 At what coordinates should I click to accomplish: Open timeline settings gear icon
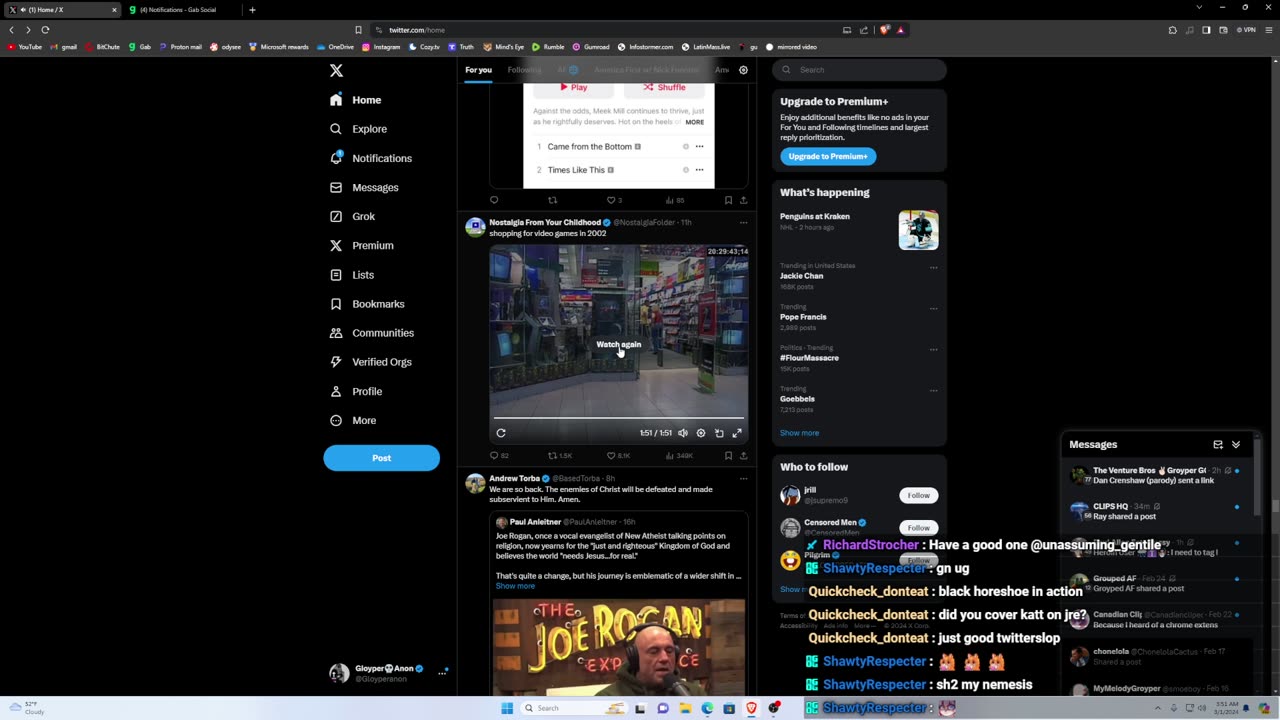point(743,70)
